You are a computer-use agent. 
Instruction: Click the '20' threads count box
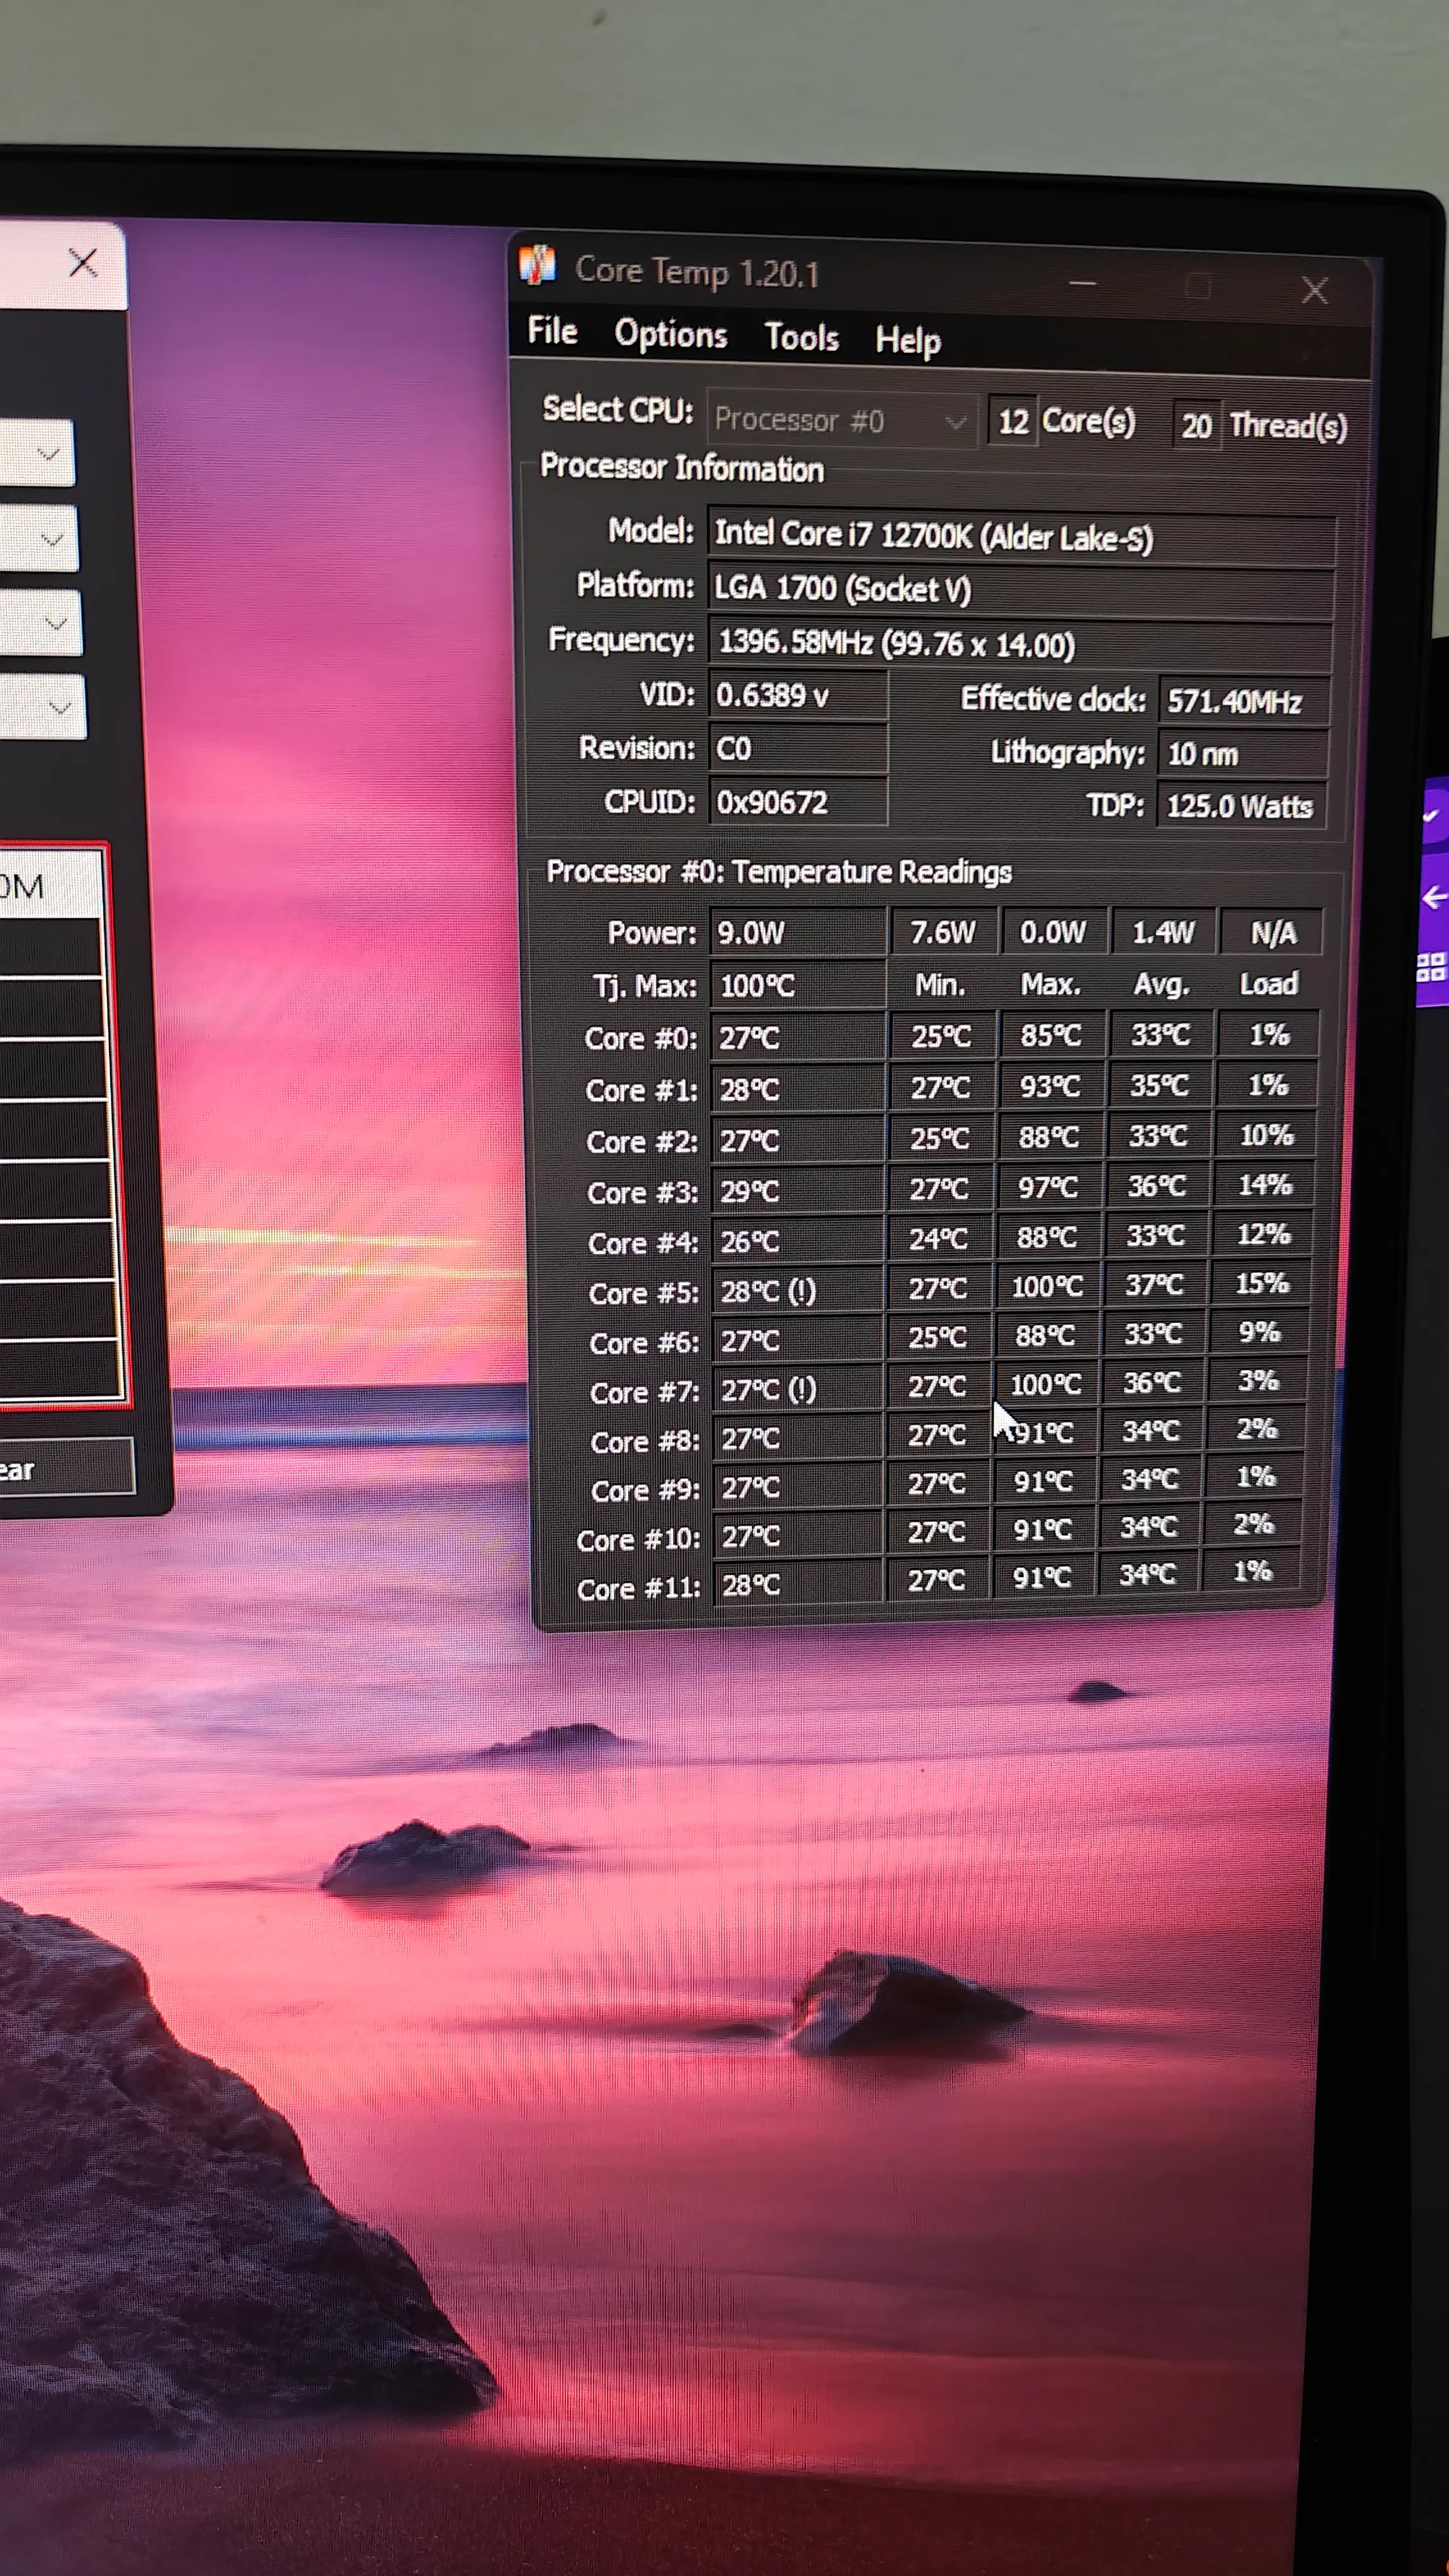(x=1198, y=425)
